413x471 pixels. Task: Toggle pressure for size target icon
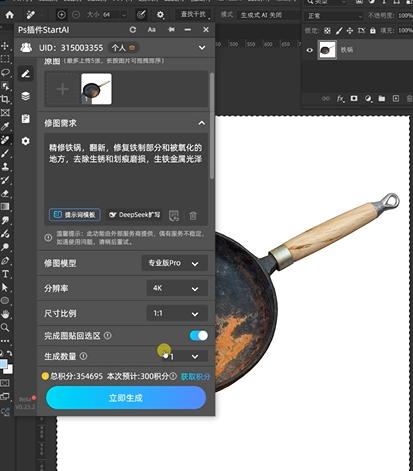click(141, 15)
